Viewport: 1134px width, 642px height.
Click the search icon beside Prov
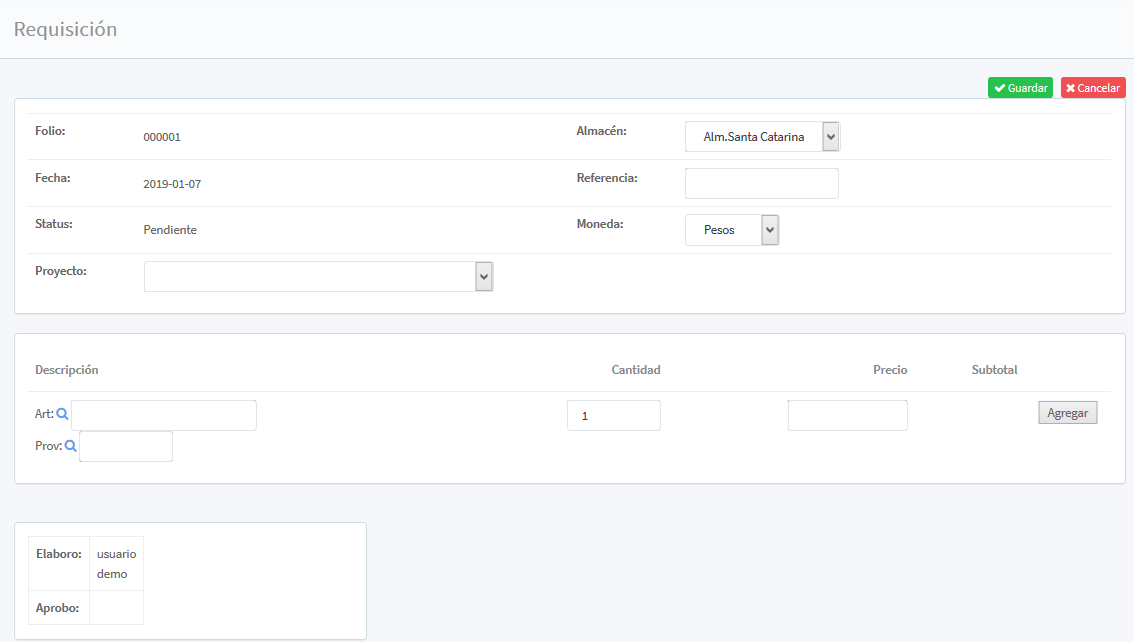point(71,446)
